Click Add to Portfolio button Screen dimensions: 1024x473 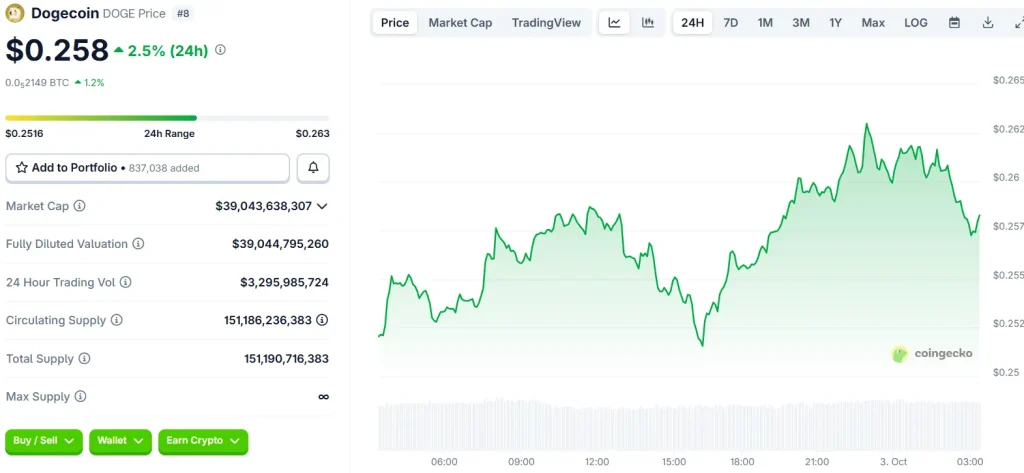pyautogui.click(x=147, y=168)
